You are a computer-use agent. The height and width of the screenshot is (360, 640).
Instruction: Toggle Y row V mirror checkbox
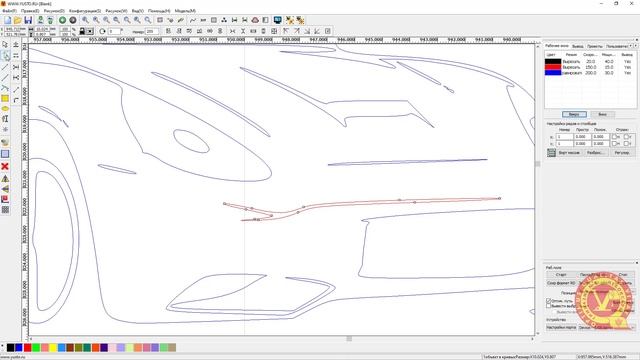[627, 144]
